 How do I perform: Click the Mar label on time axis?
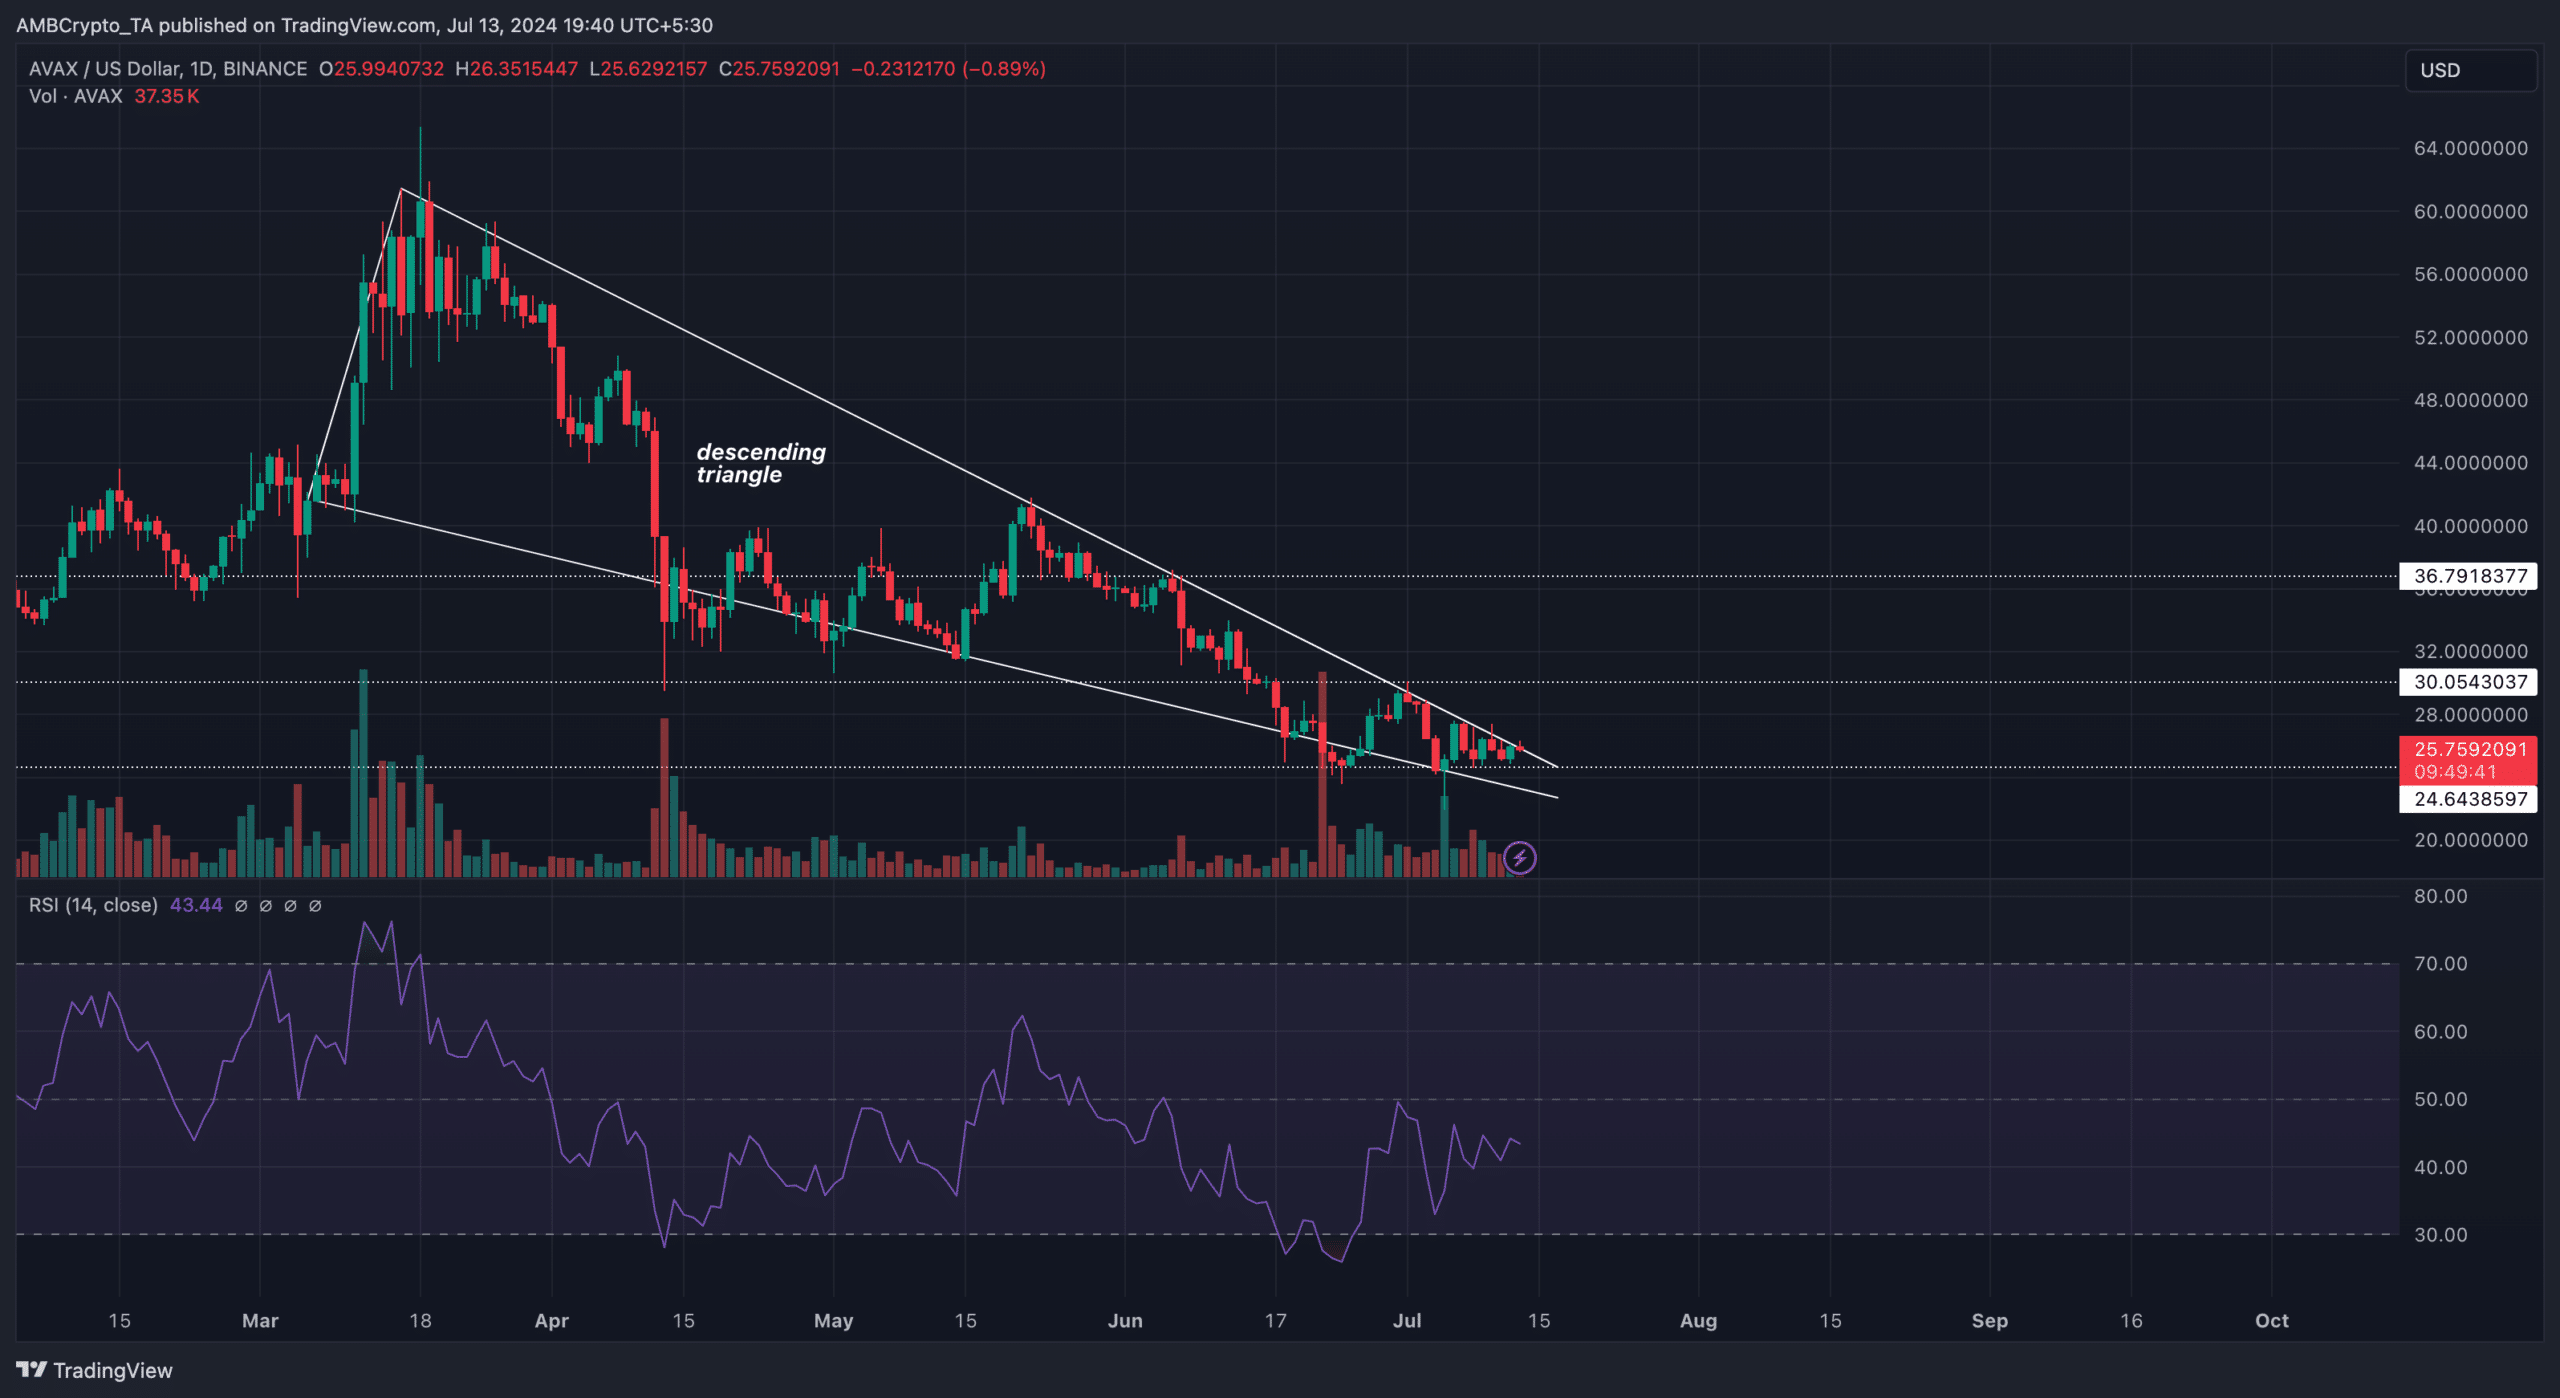coord(260,1321)
